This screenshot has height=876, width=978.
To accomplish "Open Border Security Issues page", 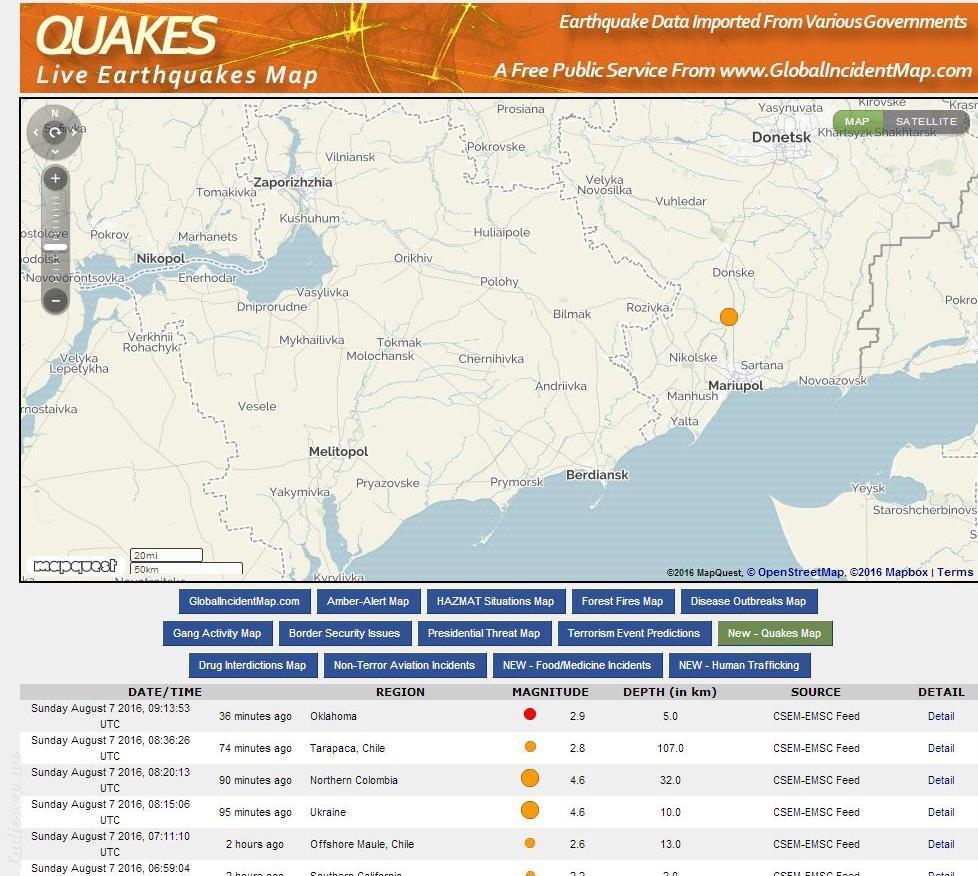I will tap(344, 633).
